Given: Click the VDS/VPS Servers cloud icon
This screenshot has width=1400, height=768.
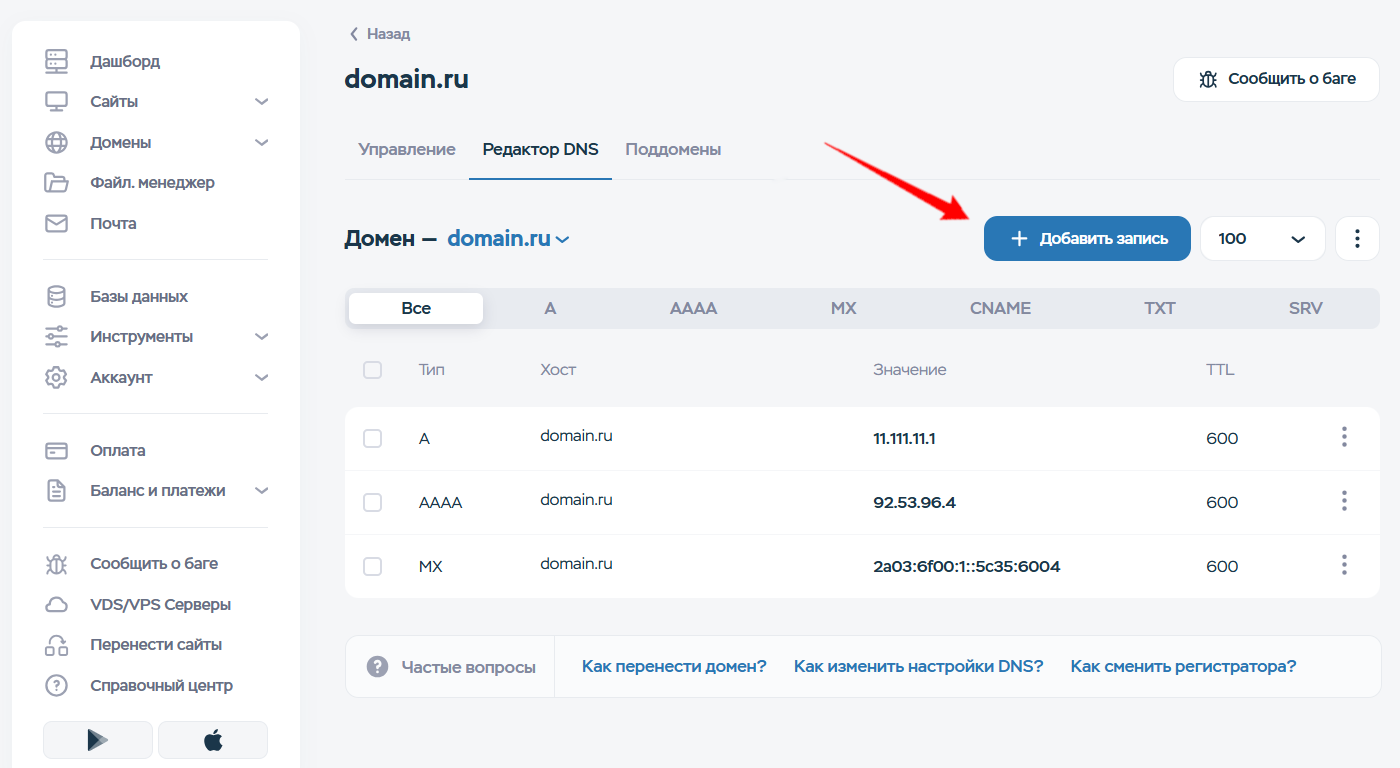Looking at the screenshot, I should pos(57,605).
